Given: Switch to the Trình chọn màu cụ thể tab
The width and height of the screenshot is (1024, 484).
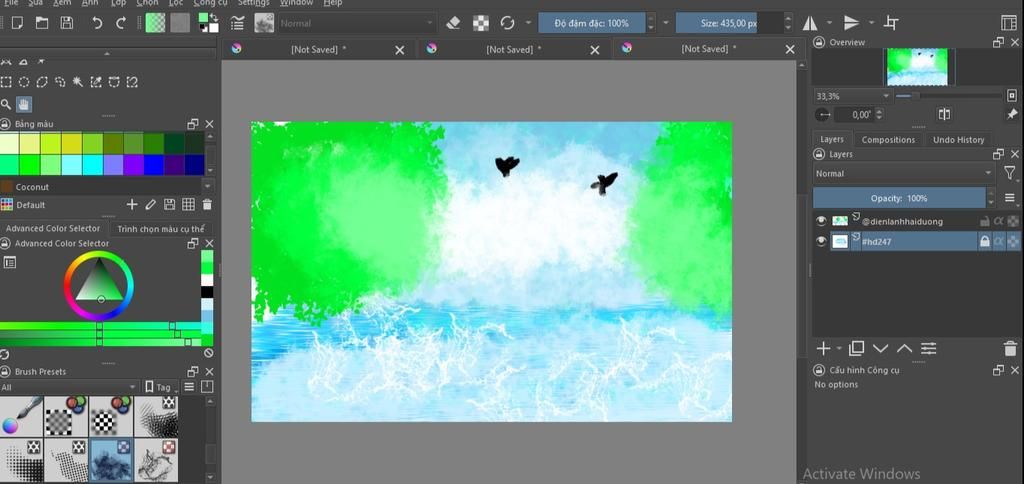Looking at the screenshot, I should point(161,229).
